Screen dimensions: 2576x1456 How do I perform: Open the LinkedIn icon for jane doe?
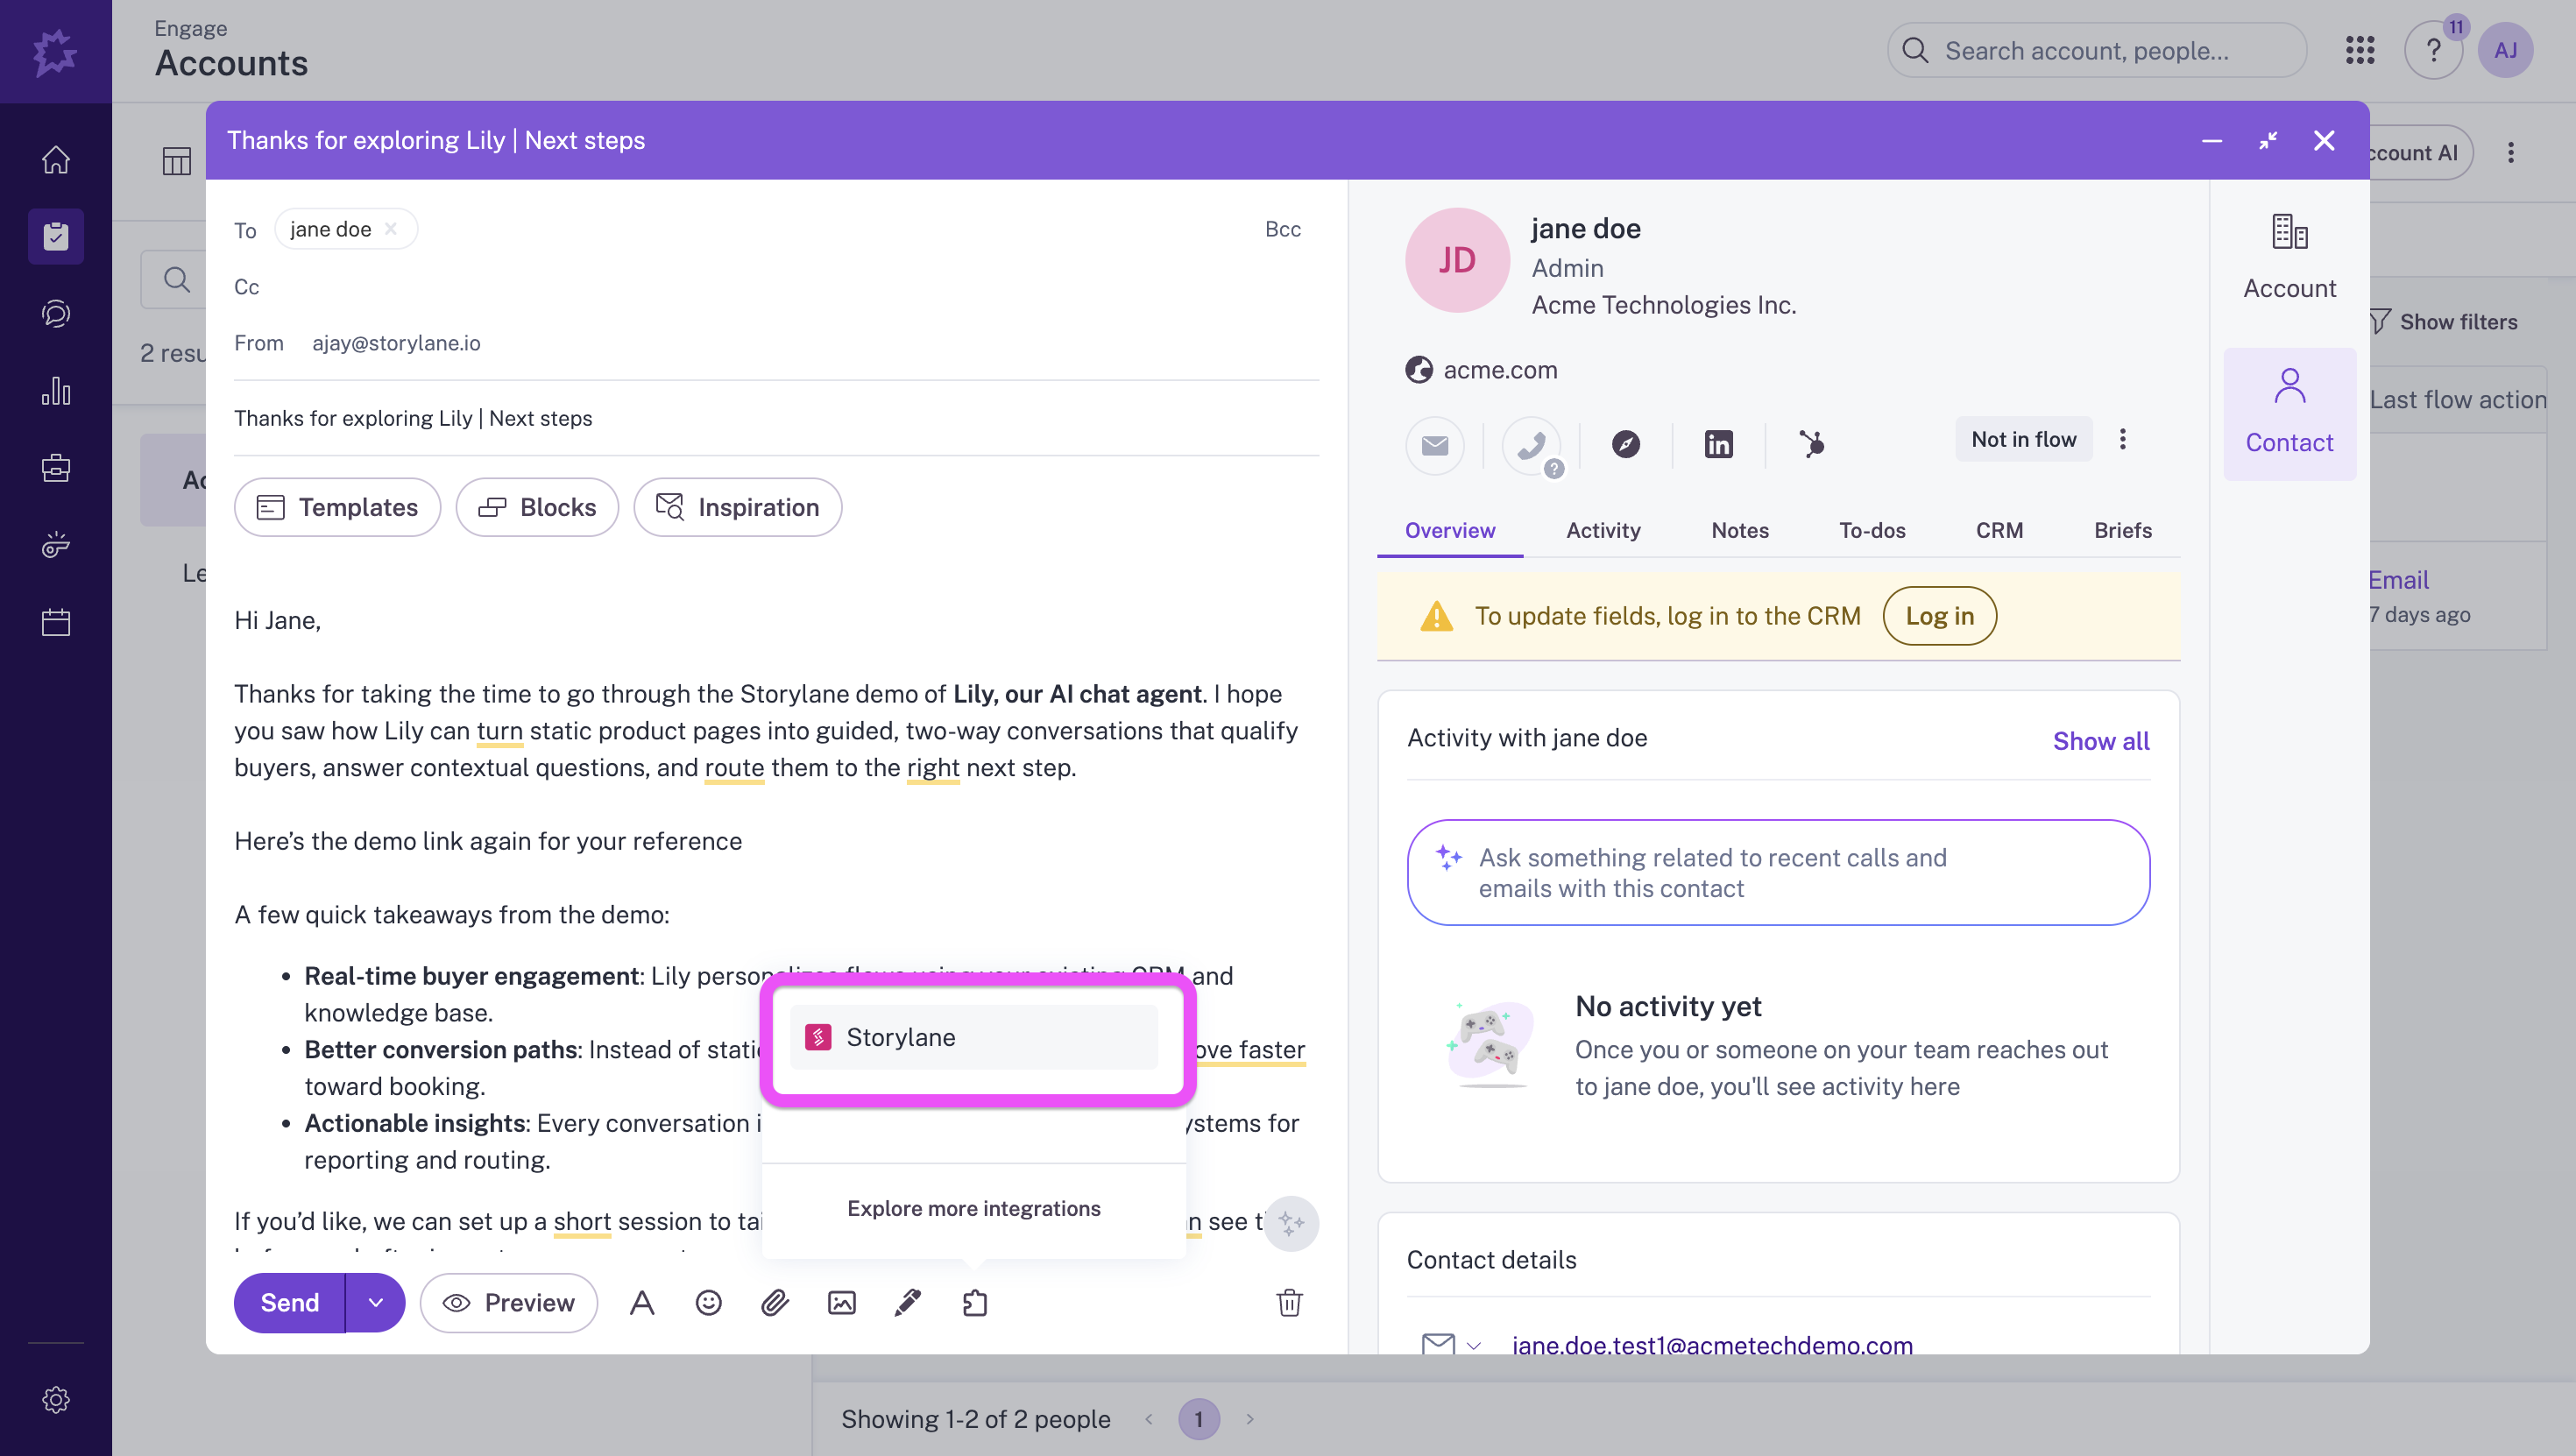pyautogui.click(x=1718, y=444)
